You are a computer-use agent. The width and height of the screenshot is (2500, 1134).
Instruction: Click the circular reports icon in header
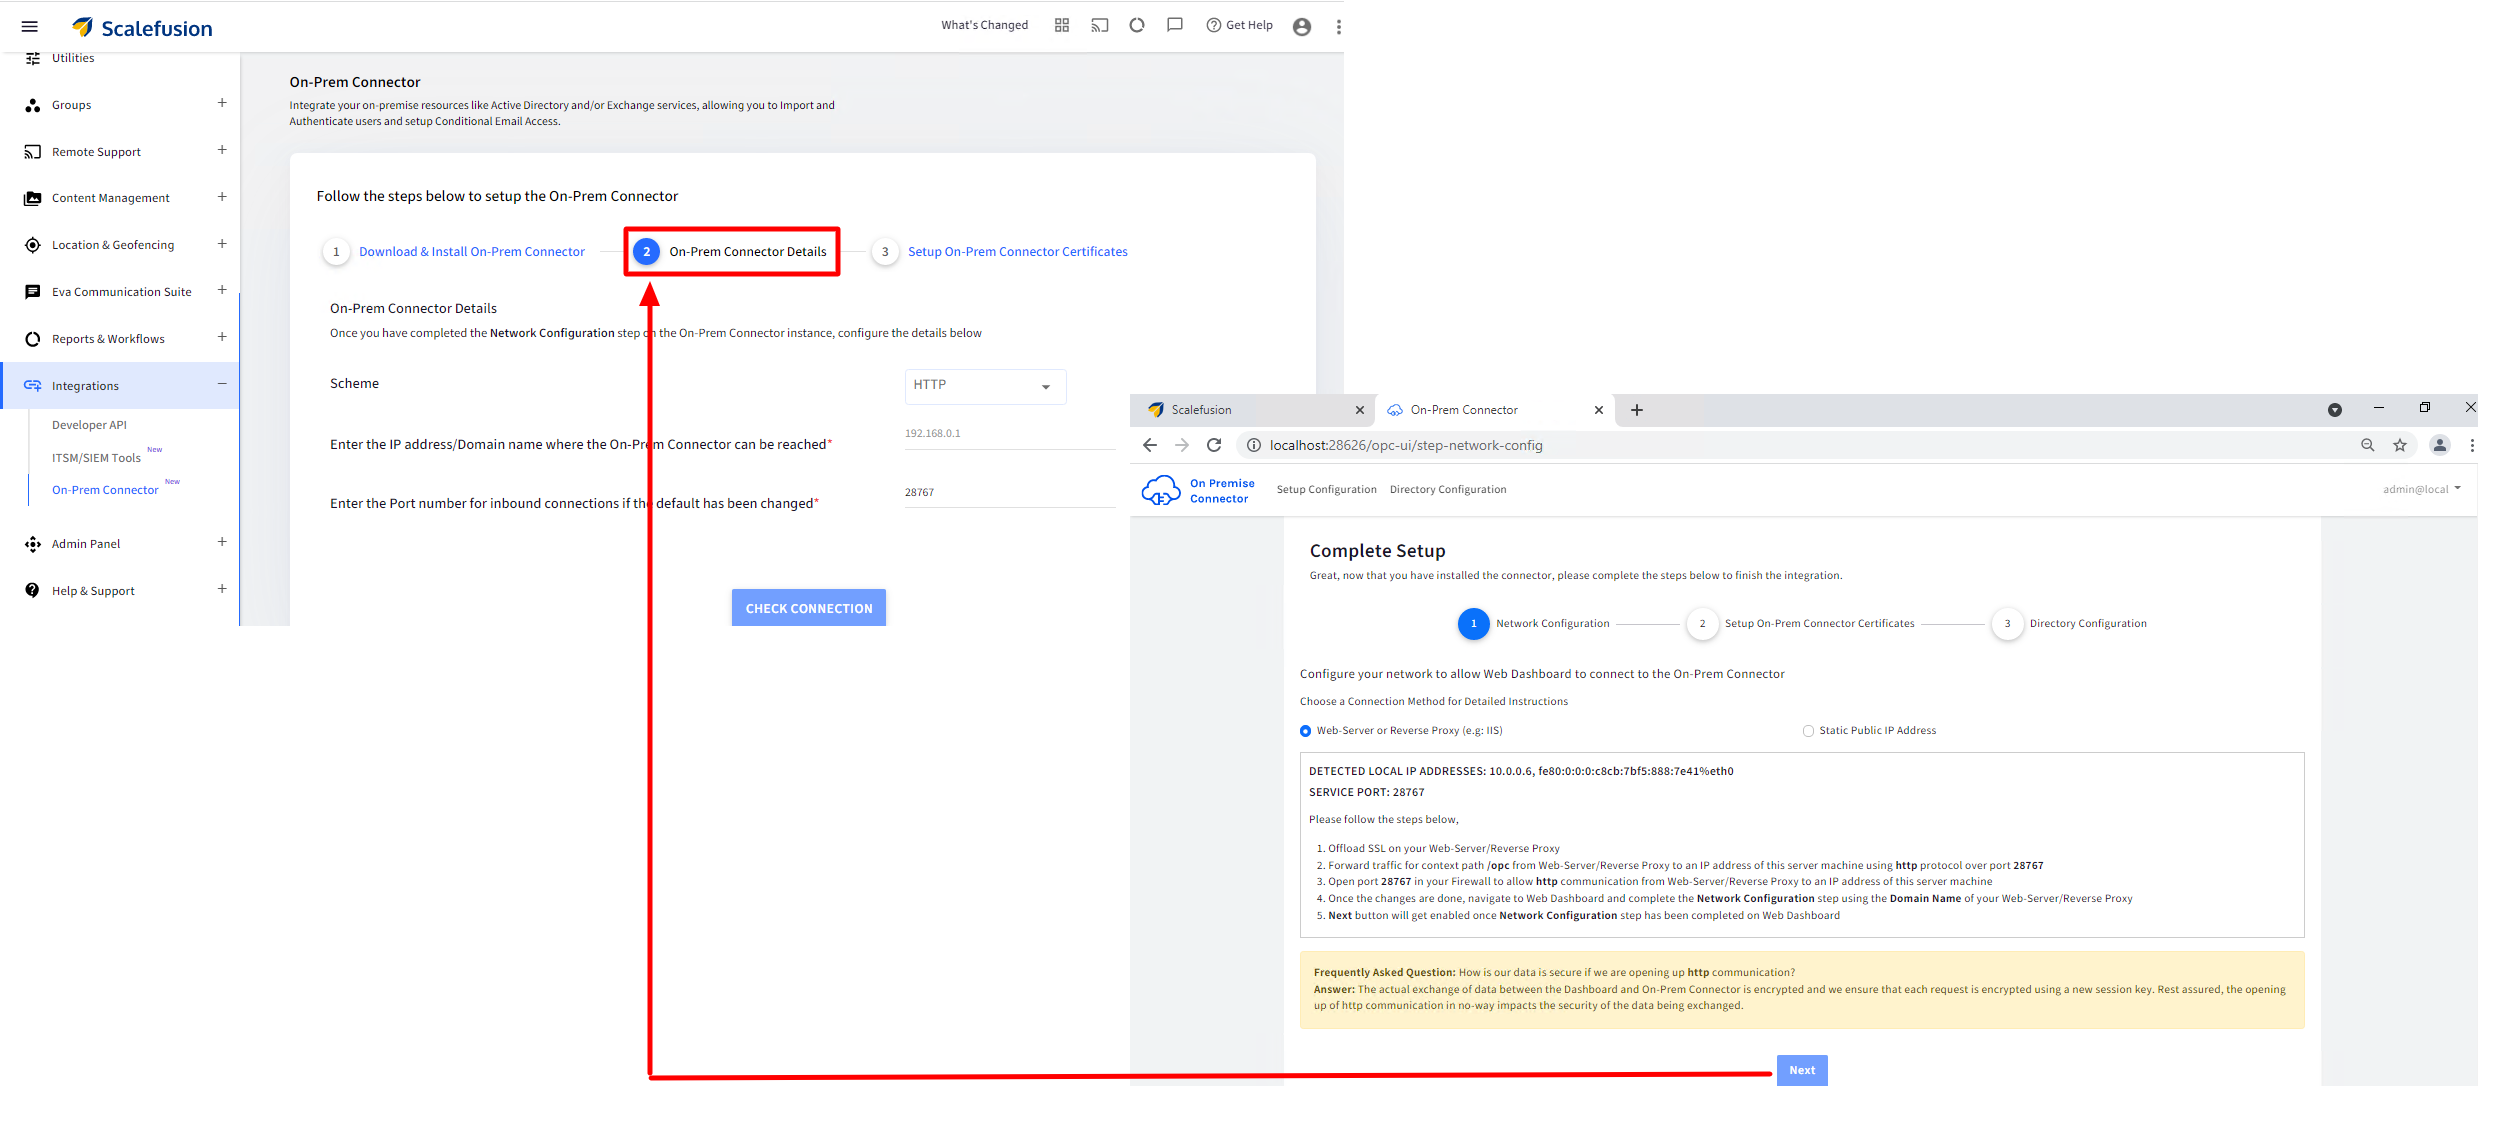pos(1137,25)
